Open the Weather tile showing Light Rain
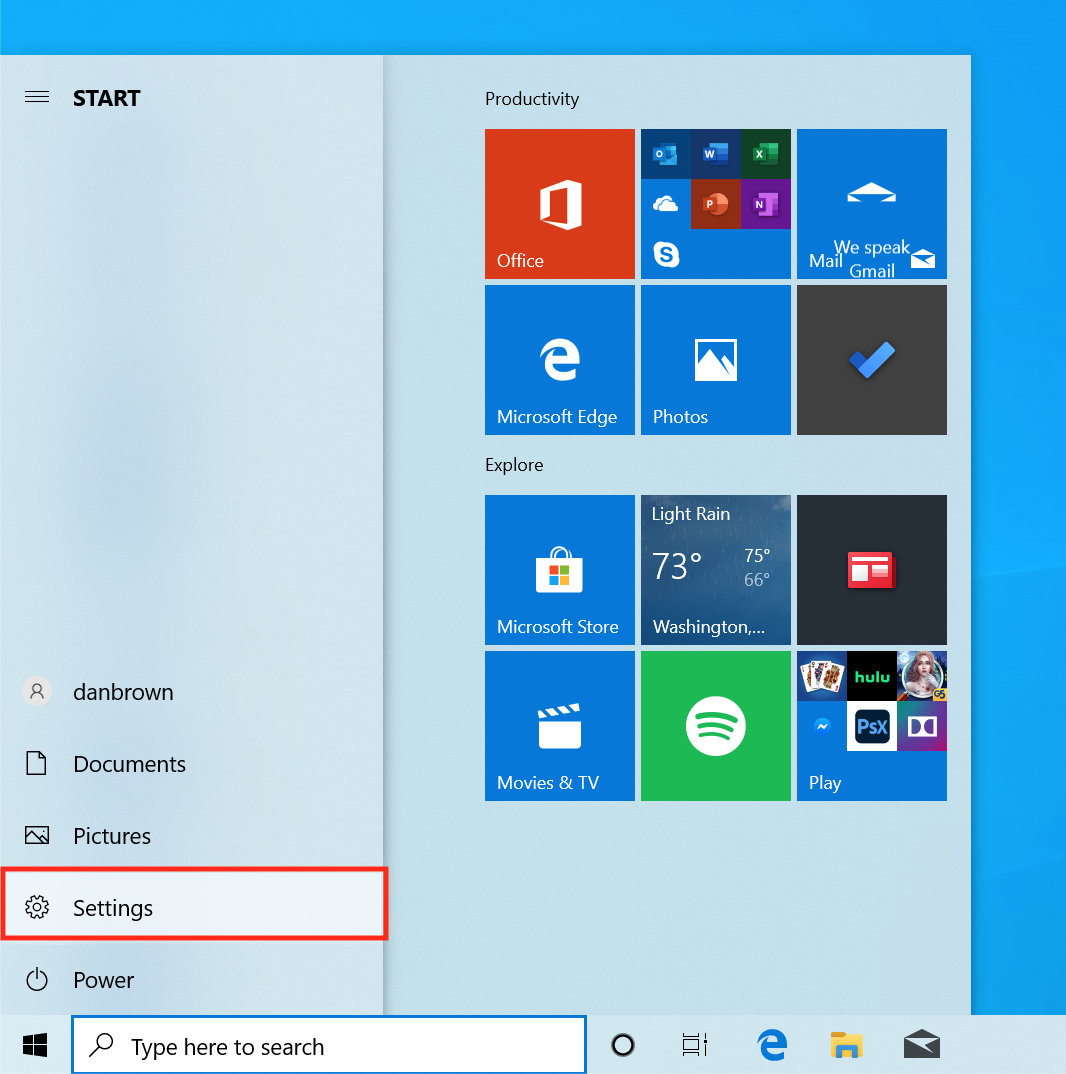Image resolution: width=1066 pixels, height=1074 pixels. [715, 570]
